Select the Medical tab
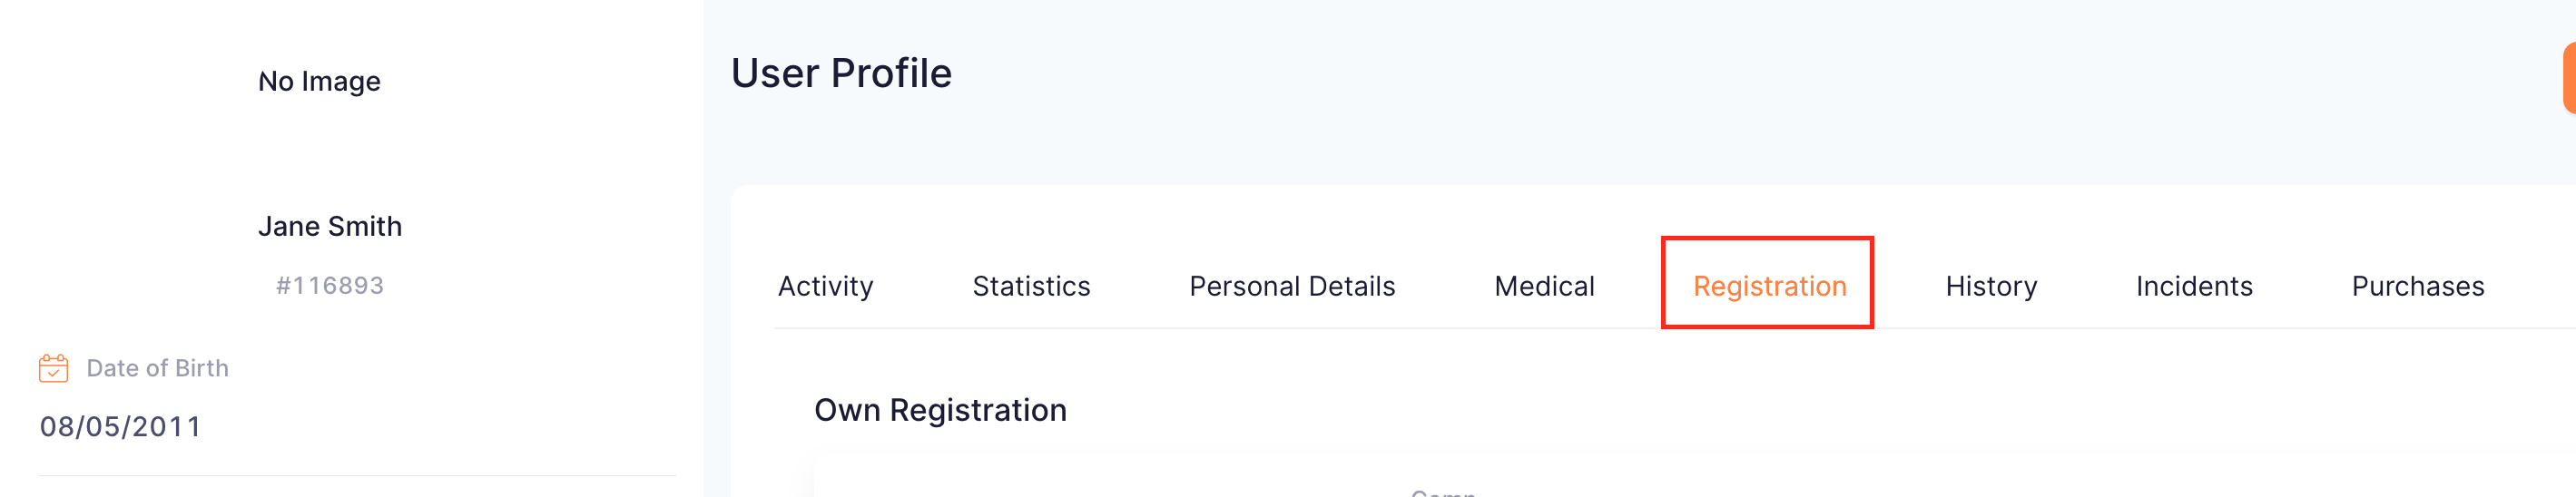 (1544, 286)
